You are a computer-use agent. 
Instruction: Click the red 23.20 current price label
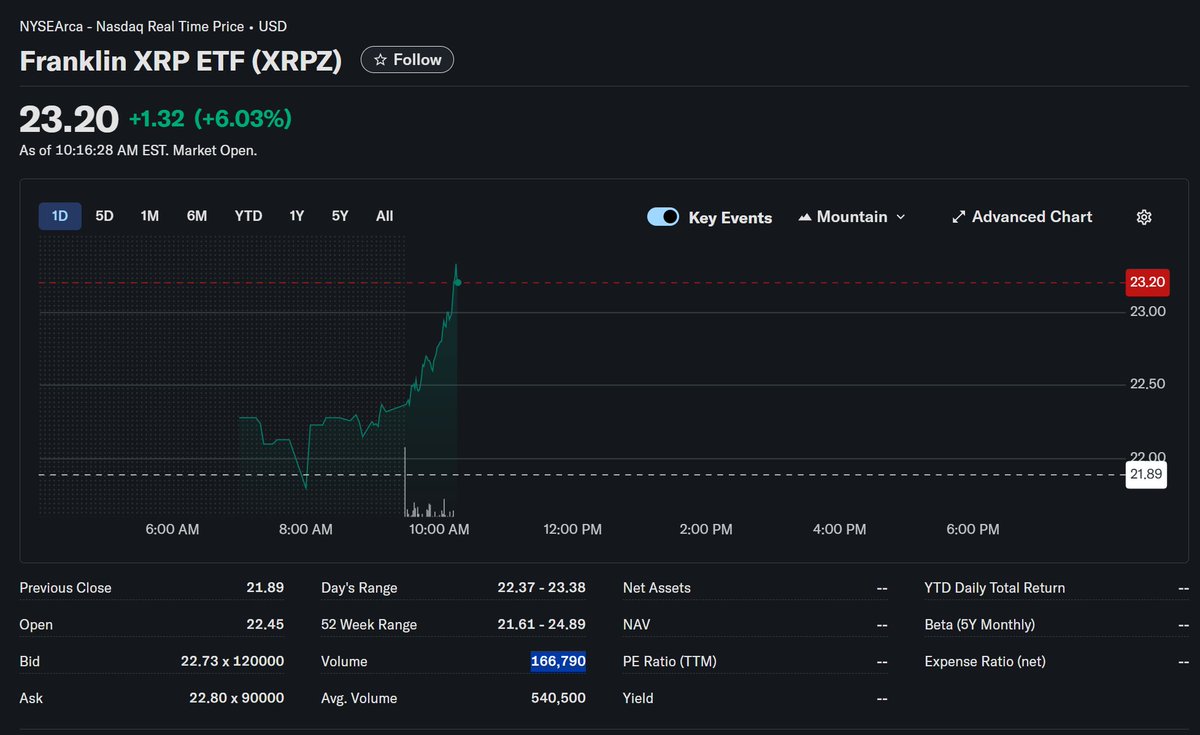1147,283
